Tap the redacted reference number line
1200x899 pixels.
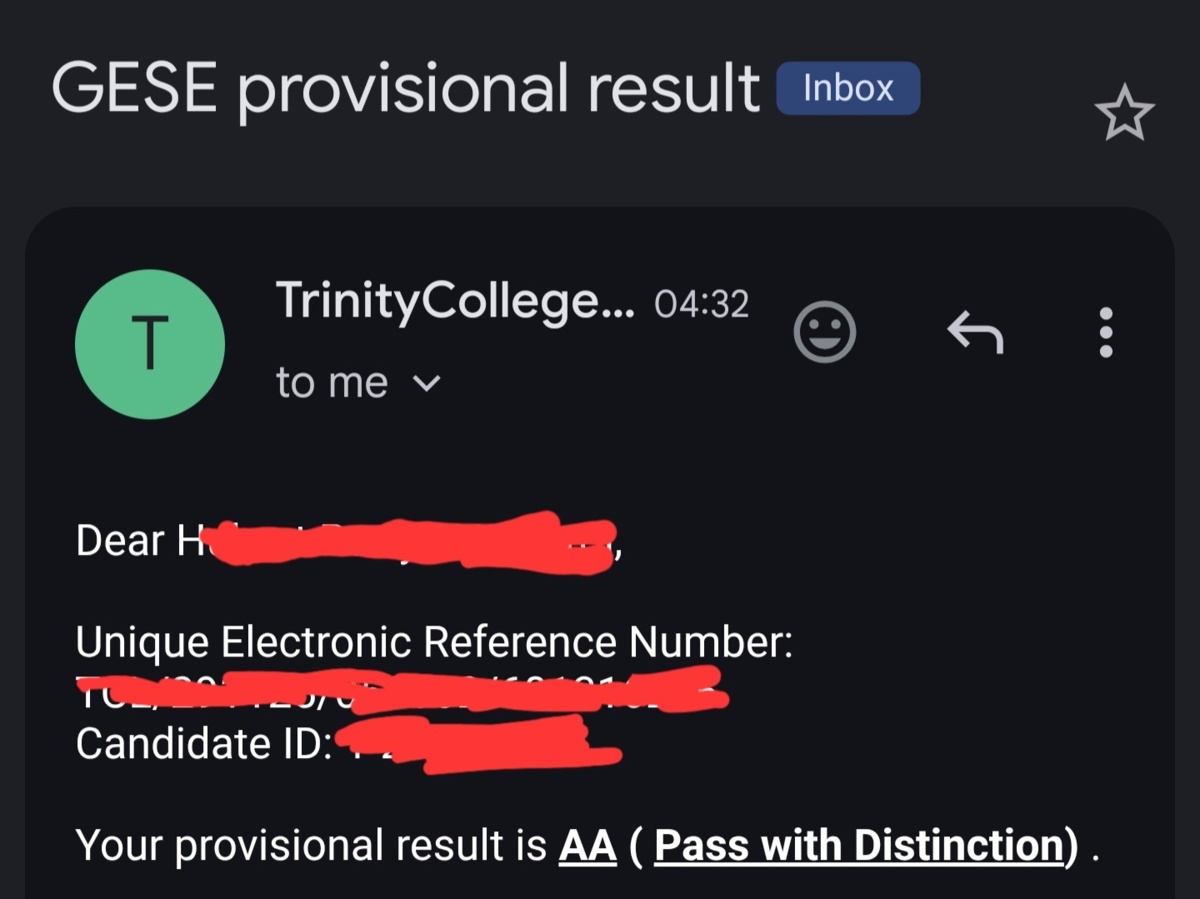(x=400, y=692)
